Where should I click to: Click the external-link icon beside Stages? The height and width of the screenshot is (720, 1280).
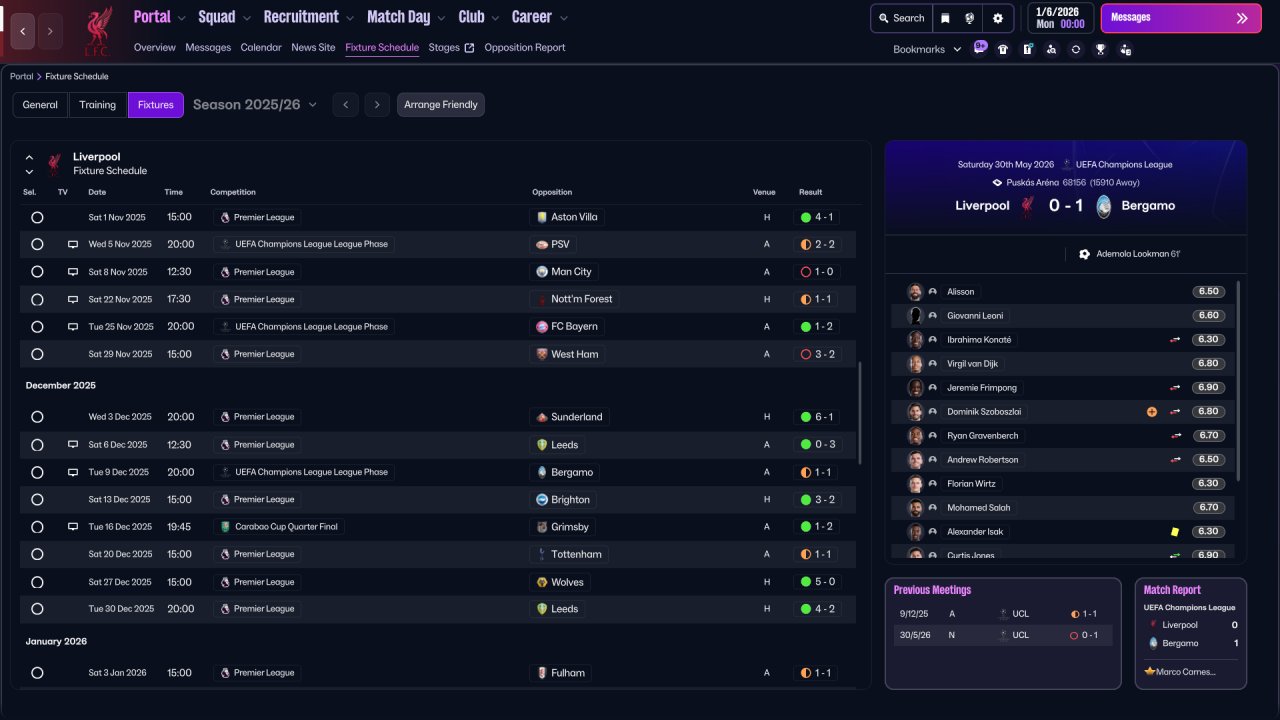point(469,48)
